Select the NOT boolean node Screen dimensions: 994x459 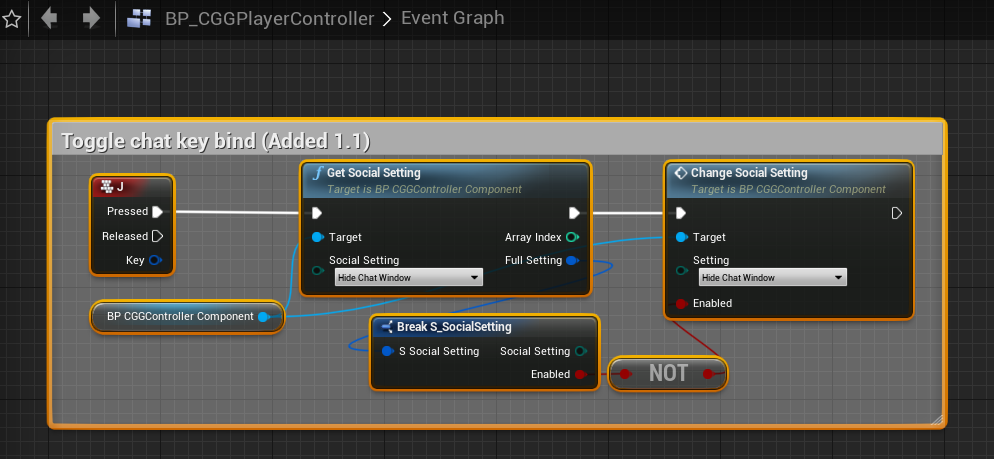[x=668, y=373]
